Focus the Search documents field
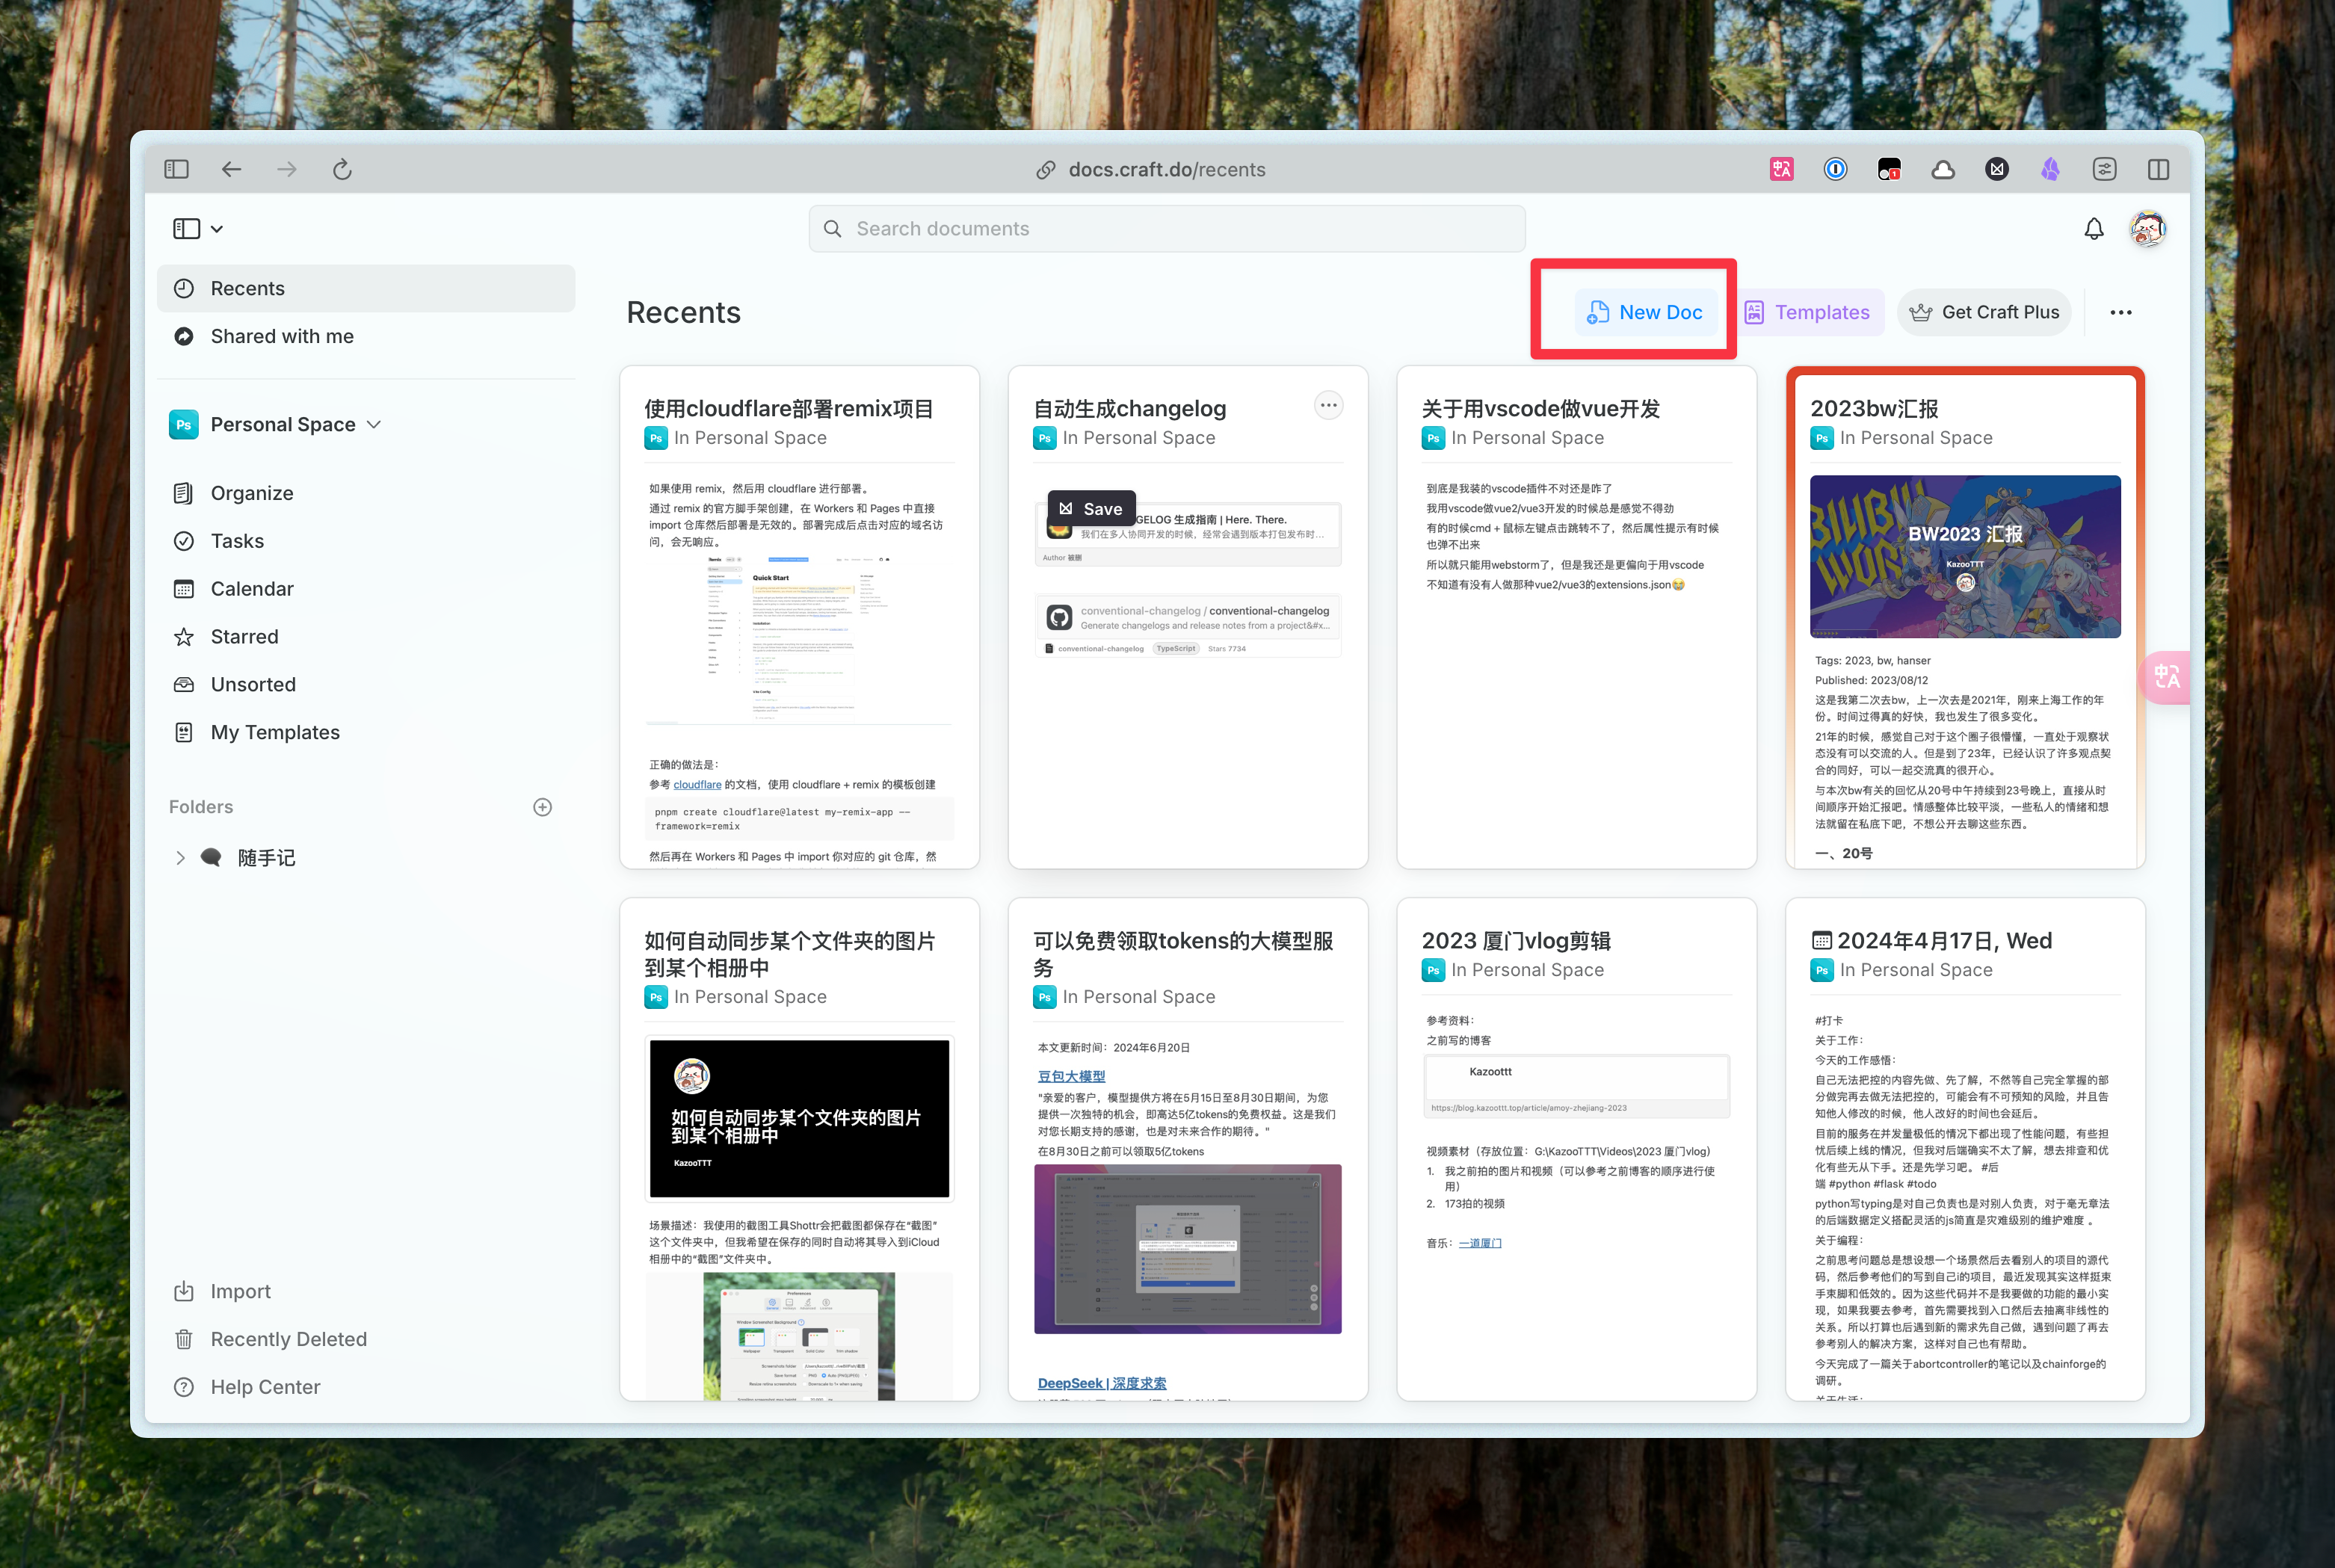This screenshot has width=2335, height=1568. tap(1167, 229)
